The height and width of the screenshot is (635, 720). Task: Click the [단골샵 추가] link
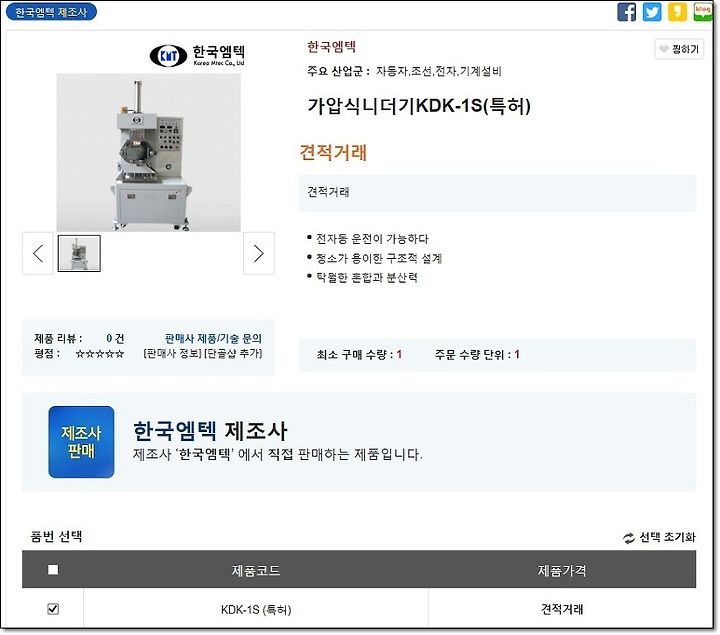point(233,354)
